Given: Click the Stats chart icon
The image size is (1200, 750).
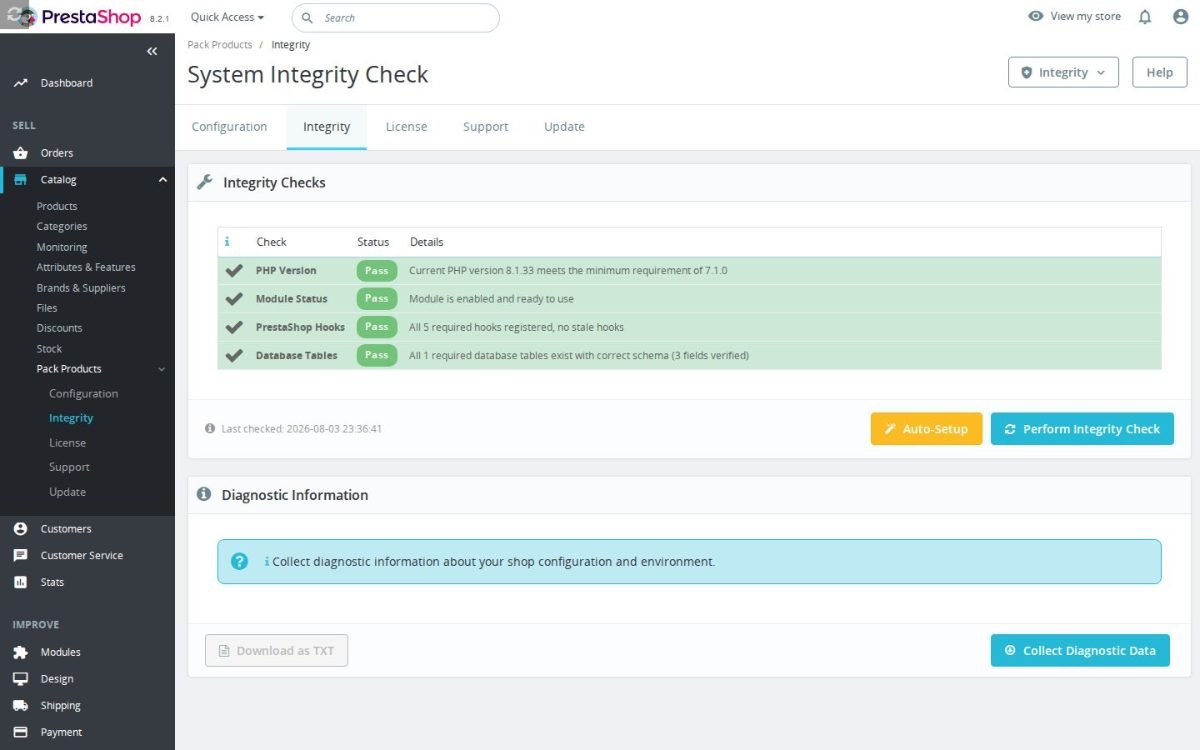Looking at the screenshot, I should (x=20, y=582).
